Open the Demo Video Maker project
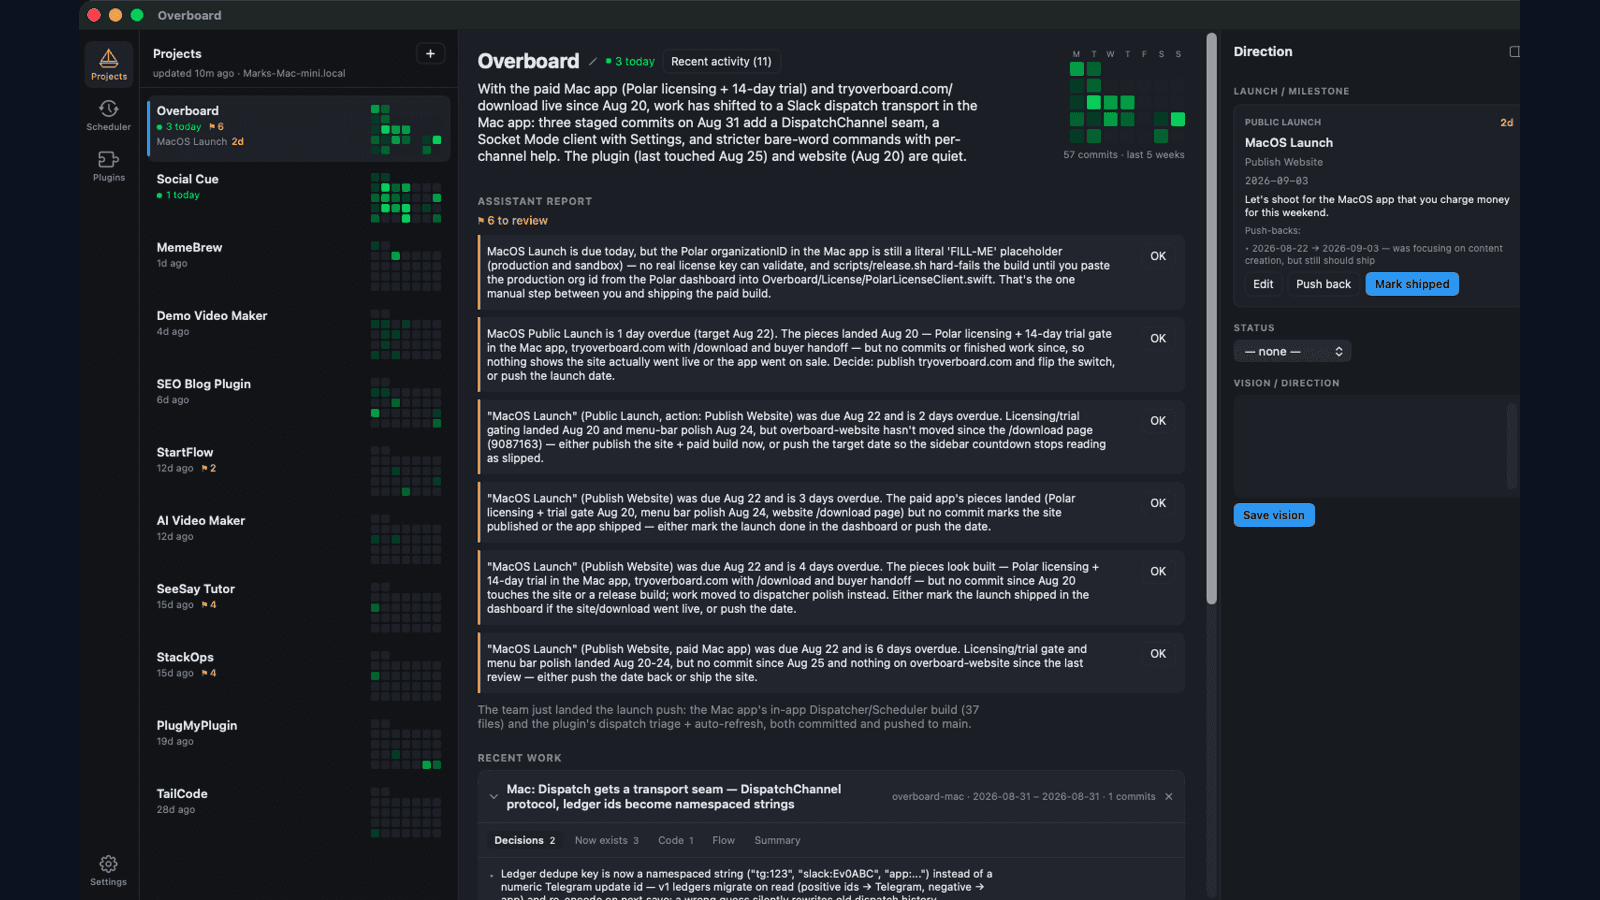Screen dimensions: 1600x900 298,333
